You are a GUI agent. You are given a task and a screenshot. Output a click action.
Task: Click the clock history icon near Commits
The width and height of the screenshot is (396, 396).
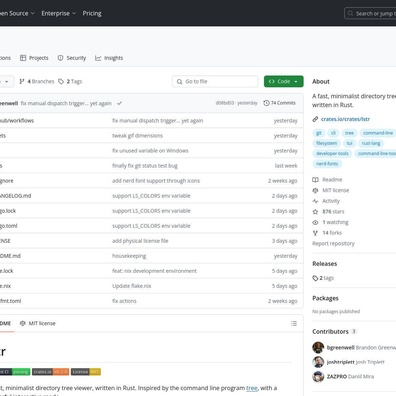point(266,103)
